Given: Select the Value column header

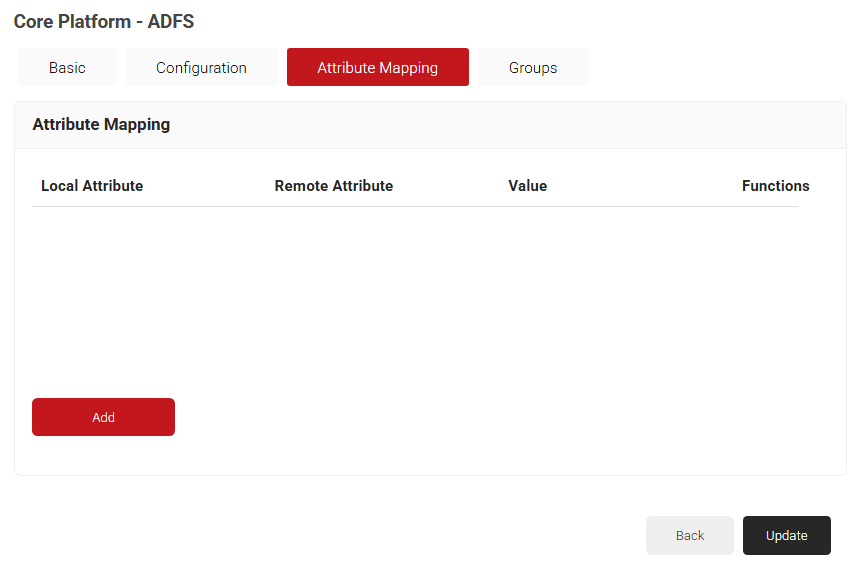Looking at the screenshot, I should 527,186.
